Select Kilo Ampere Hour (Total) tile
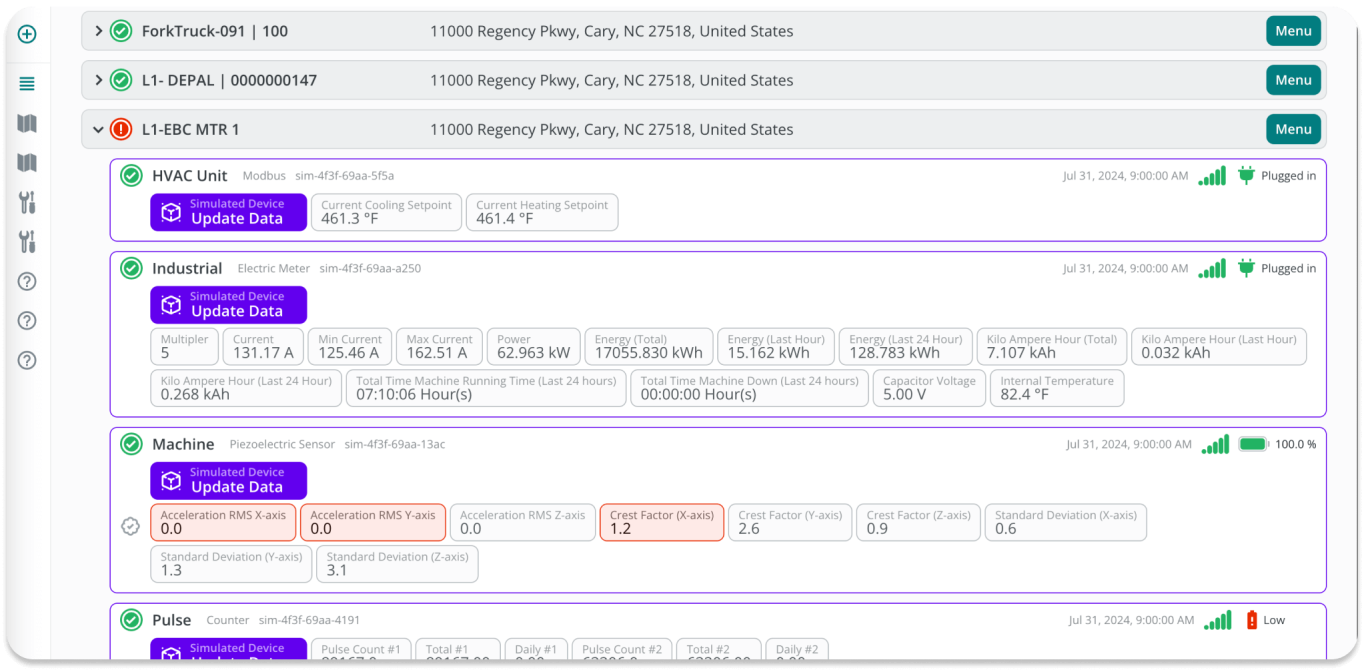This screenshot has width=1366, height=670. [x=1052, y=346]
